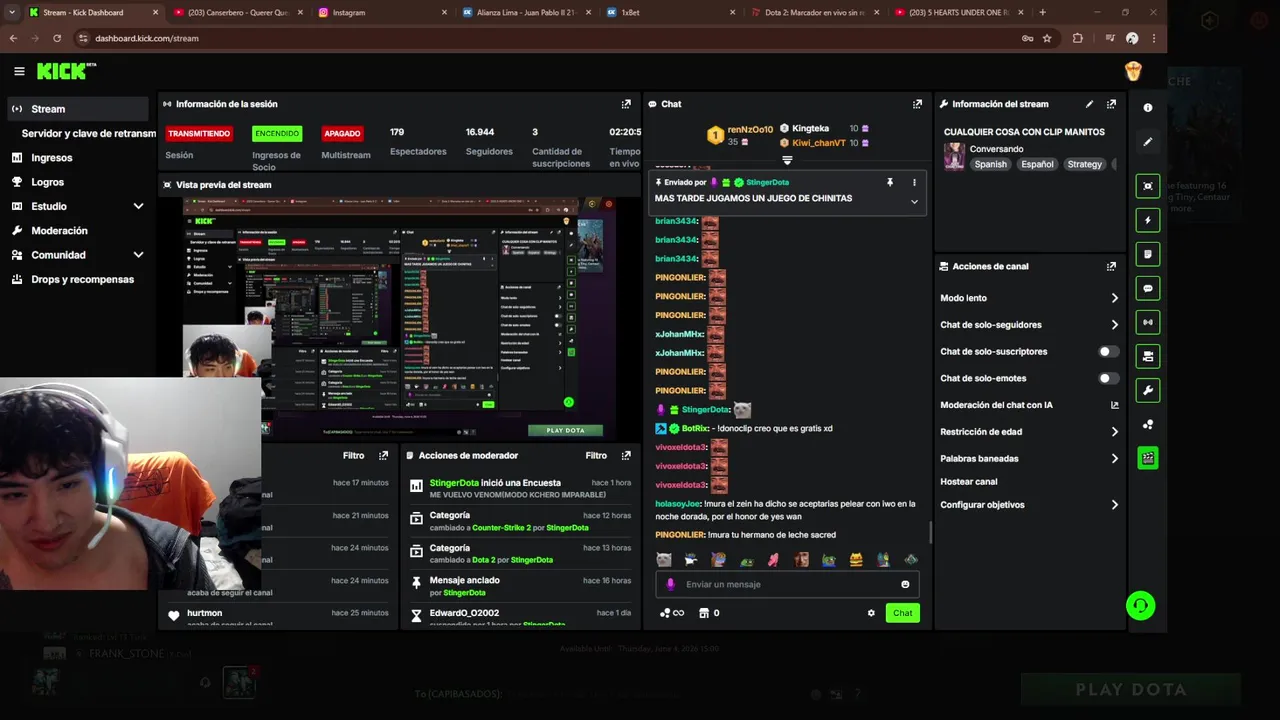The height and width of the screenshot is (720, 1280).
Task: Toggle the channel actions widget icon
Action: 1148,356
